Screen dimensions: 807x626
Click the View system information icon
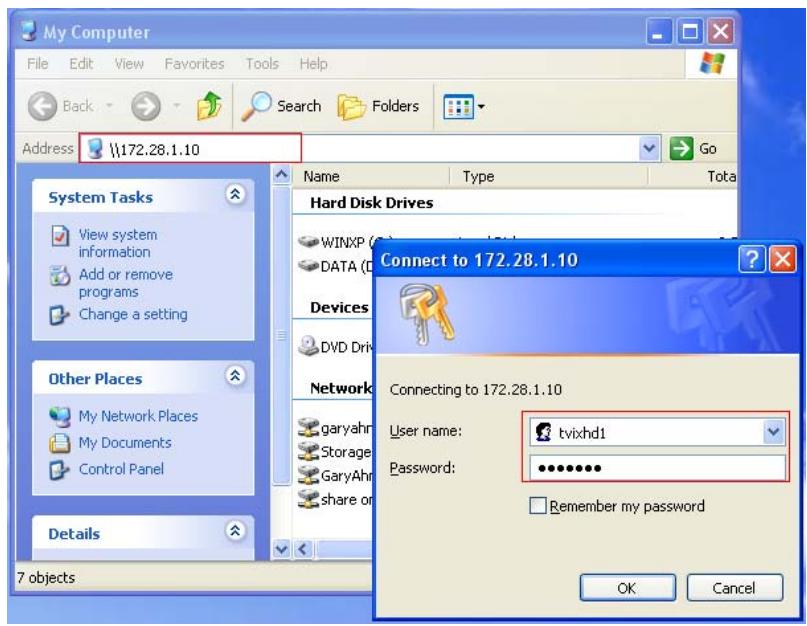60,236
